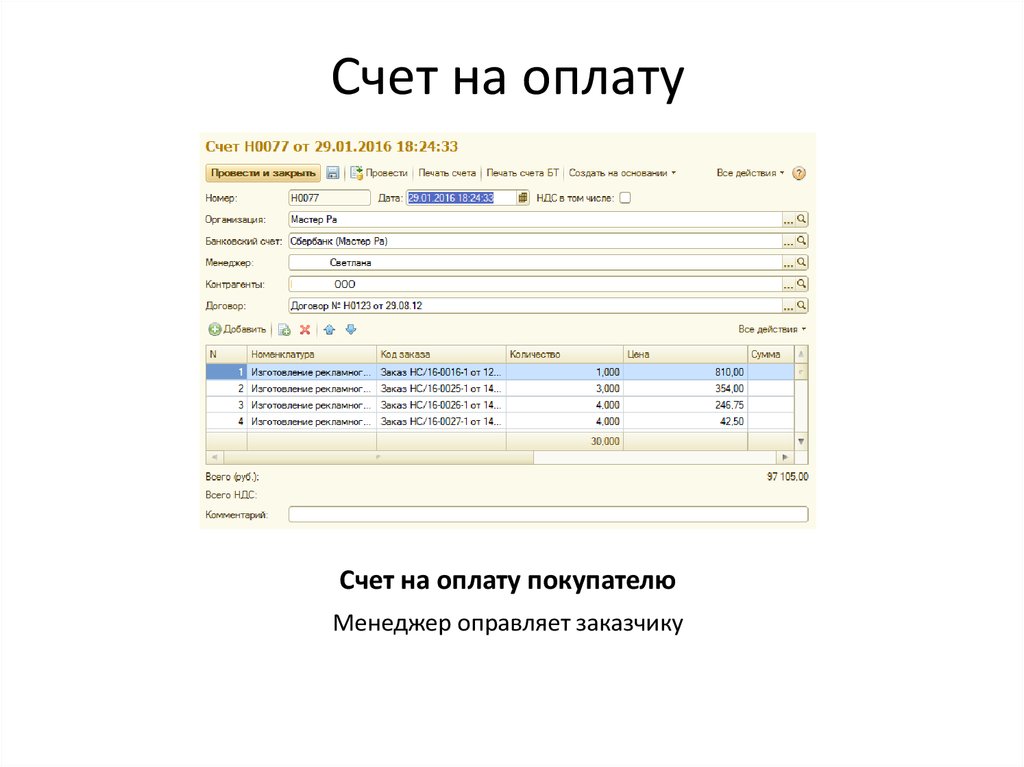The image size is (1024, 767).
Task: Click the Провести toolbar button
Action: (379, 173)
